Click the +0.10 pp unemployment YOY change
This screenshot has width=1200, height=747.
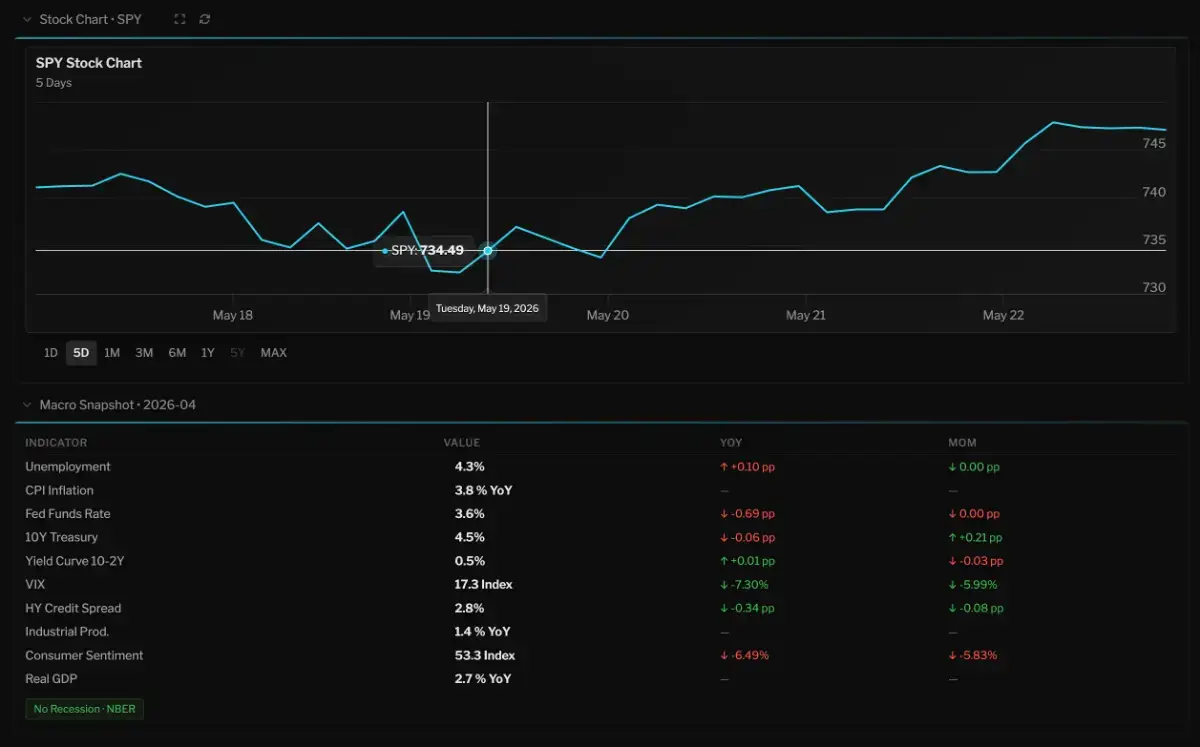747,467
